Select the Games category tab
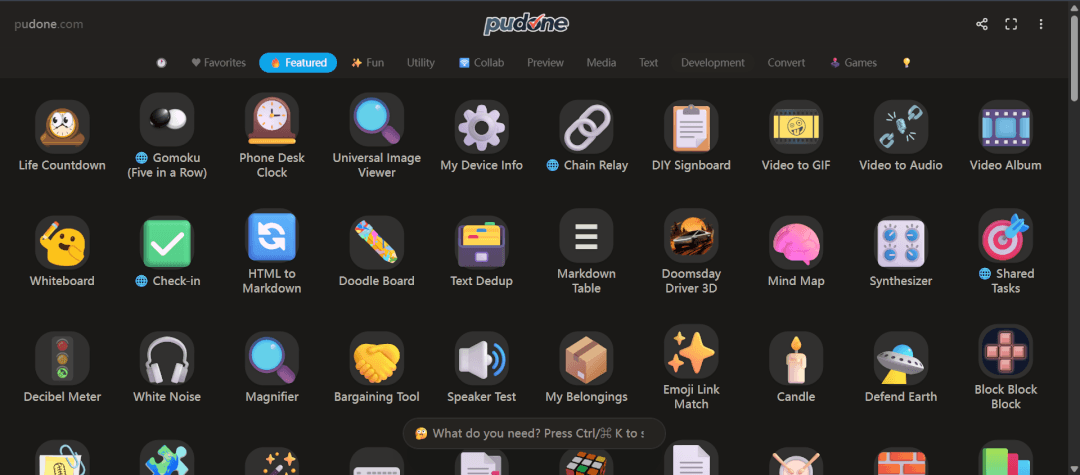Viewport: 1080px width, 475px height. click(853, 63)
